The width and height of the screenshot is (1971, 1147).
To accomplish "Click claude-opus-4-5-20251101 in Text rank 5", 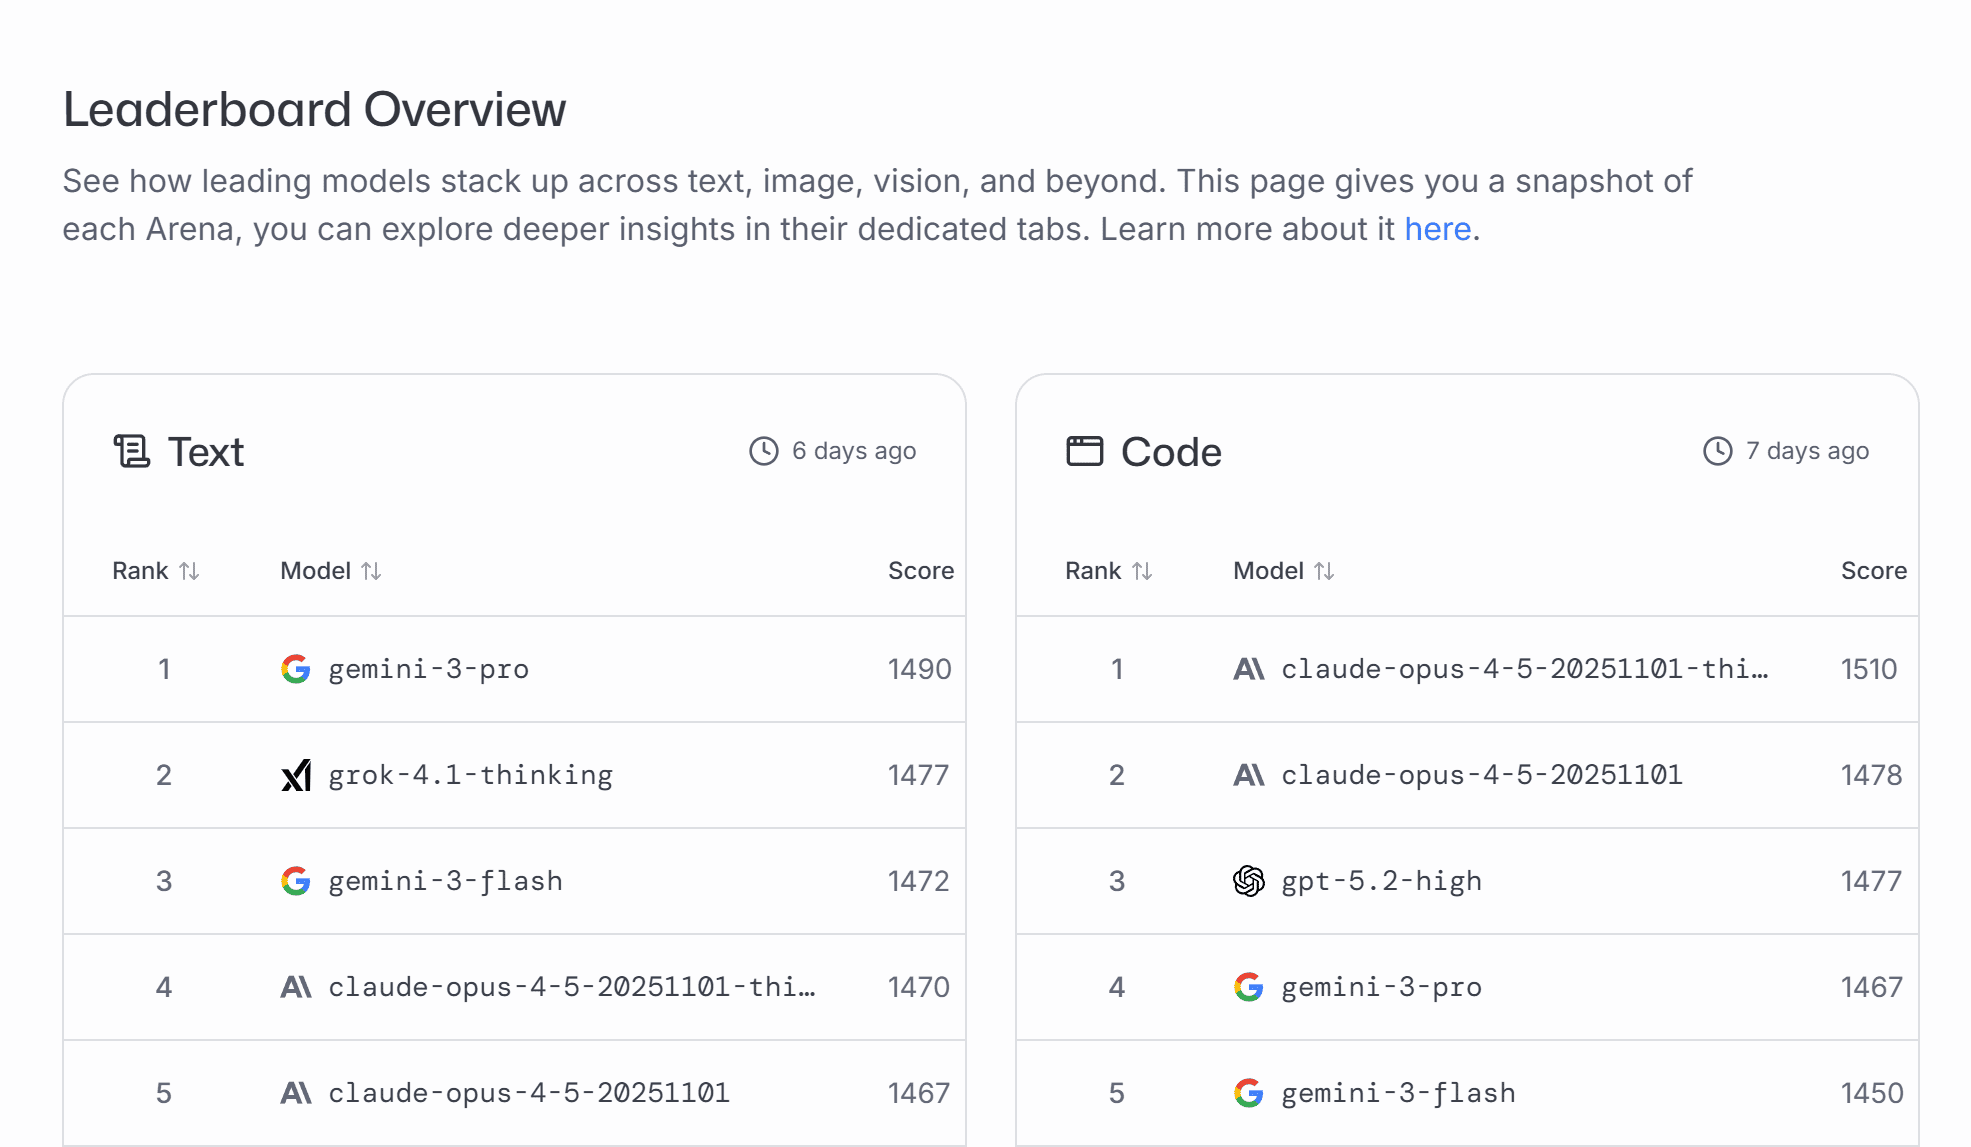I will pos(529,1093).
